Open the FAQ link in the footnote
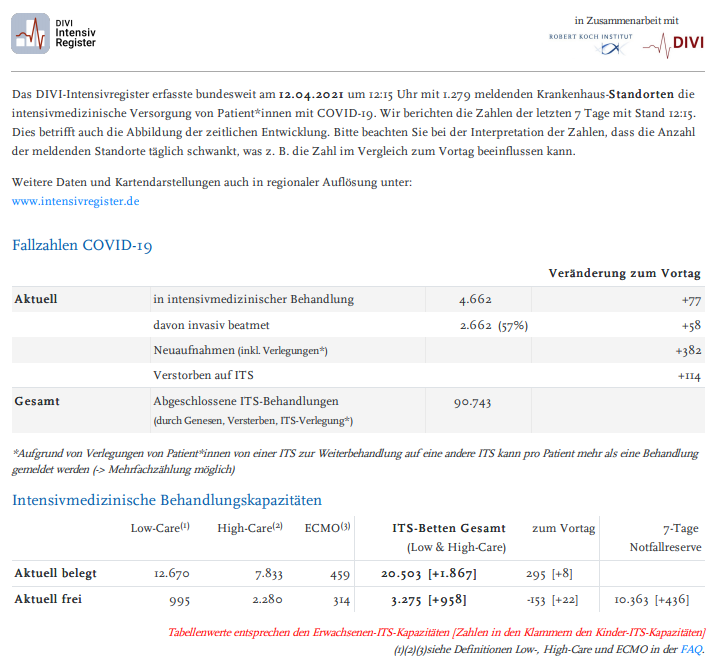The height and width of the screenshot is (668, 725). point(692,648)
